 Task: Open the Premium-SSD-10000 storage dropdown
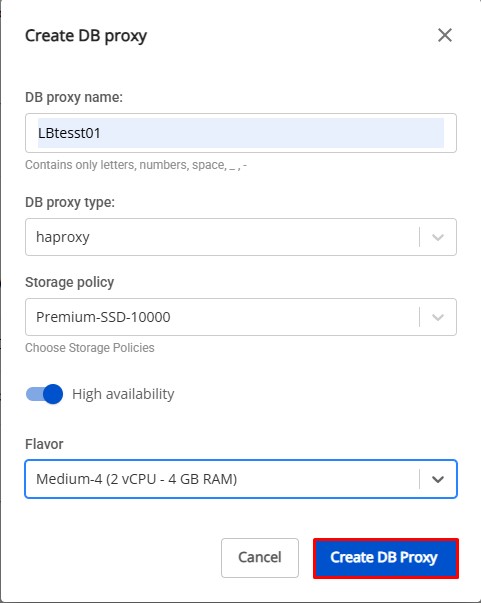(x=241, y=317)
